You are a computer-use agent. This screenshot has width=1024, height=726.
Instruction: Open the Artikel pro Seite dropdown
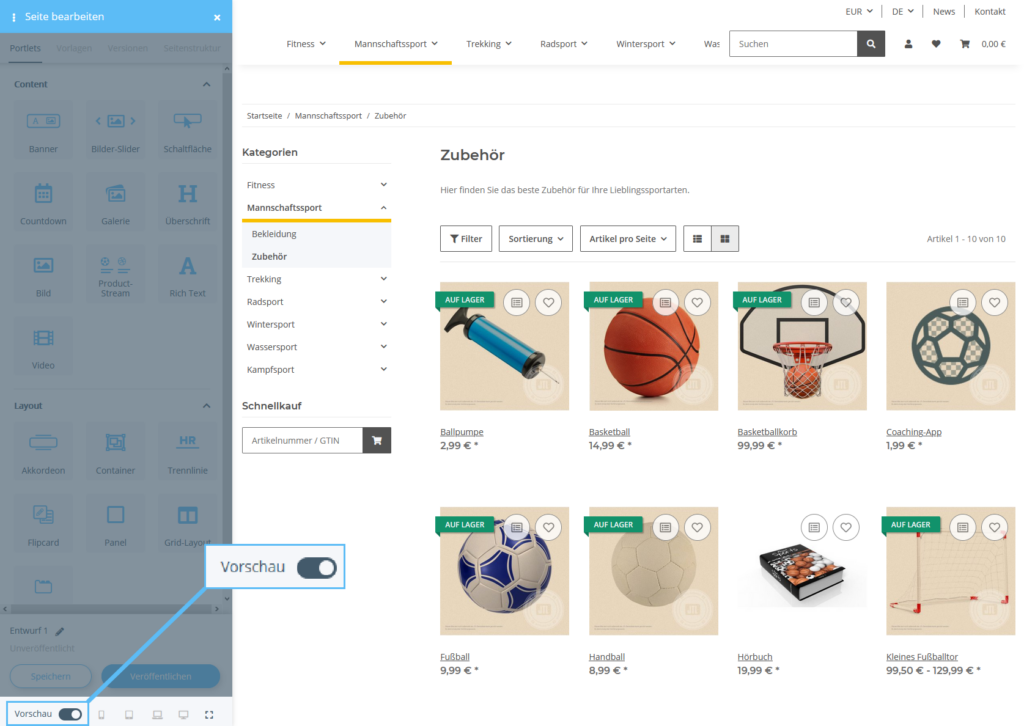pos(627,239)
